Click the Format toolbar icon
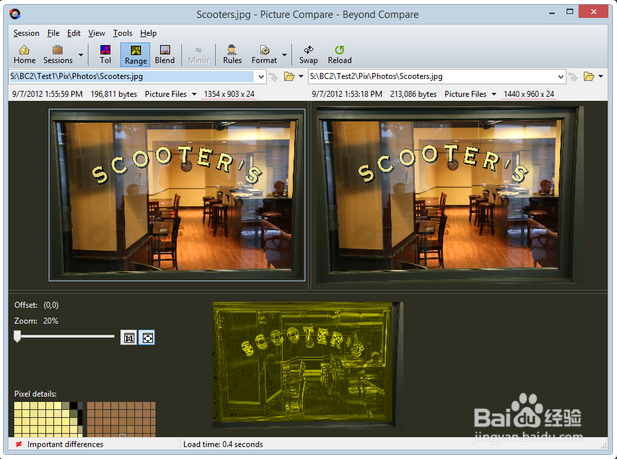Viewport: 617px width, 459px height. coord(264,54)
